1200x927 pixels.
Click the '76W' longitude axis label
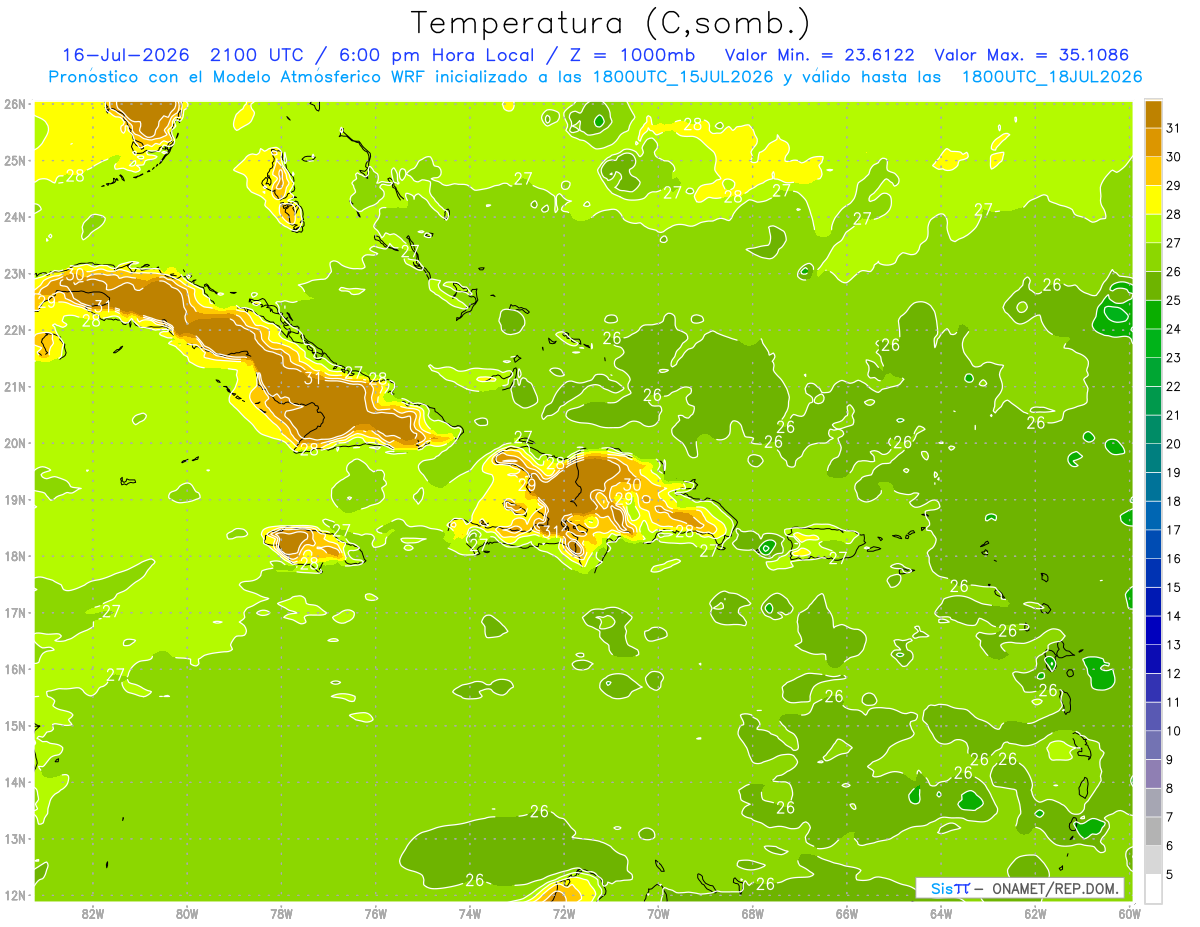376,913
